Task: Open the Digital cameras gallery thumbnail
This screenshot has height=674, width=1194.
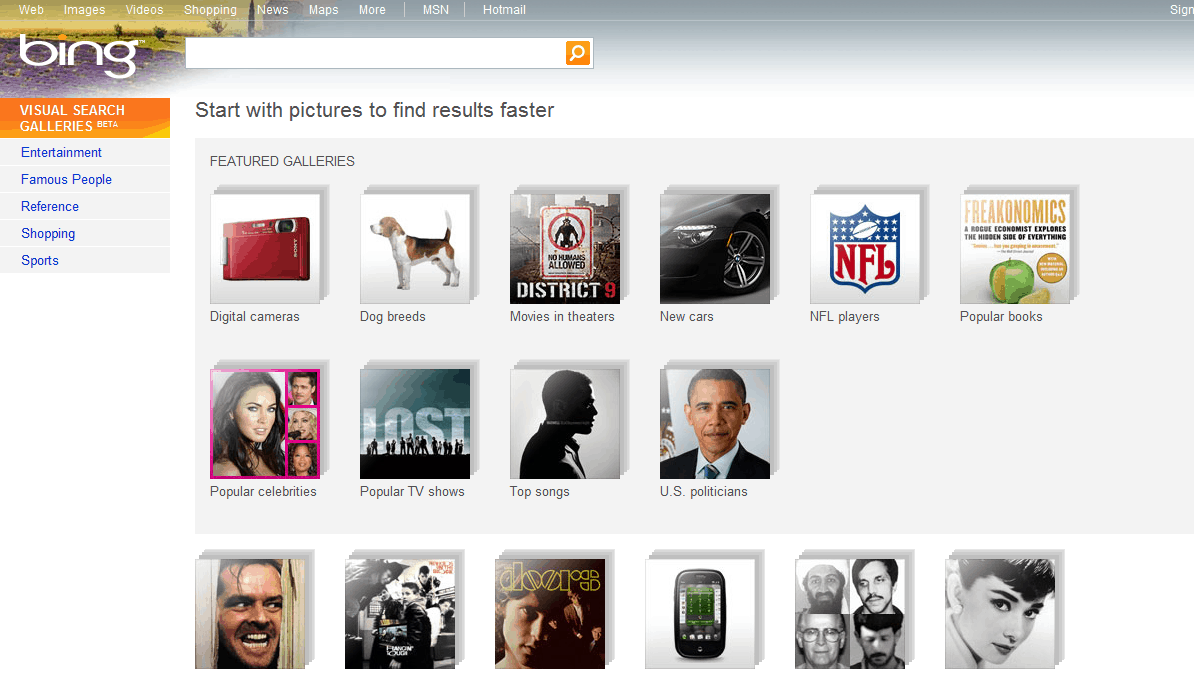Action: point(265,248)
